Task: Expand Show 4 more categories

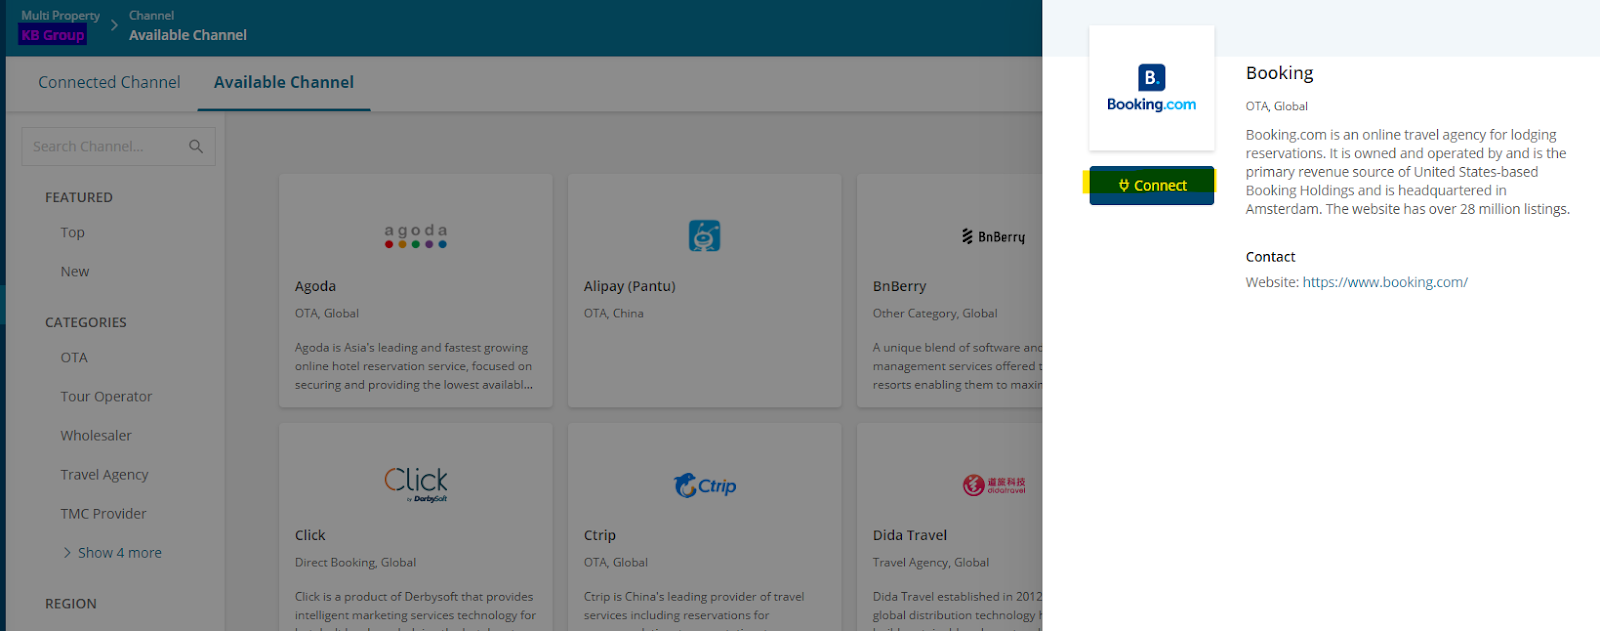Action: [112, 552]
